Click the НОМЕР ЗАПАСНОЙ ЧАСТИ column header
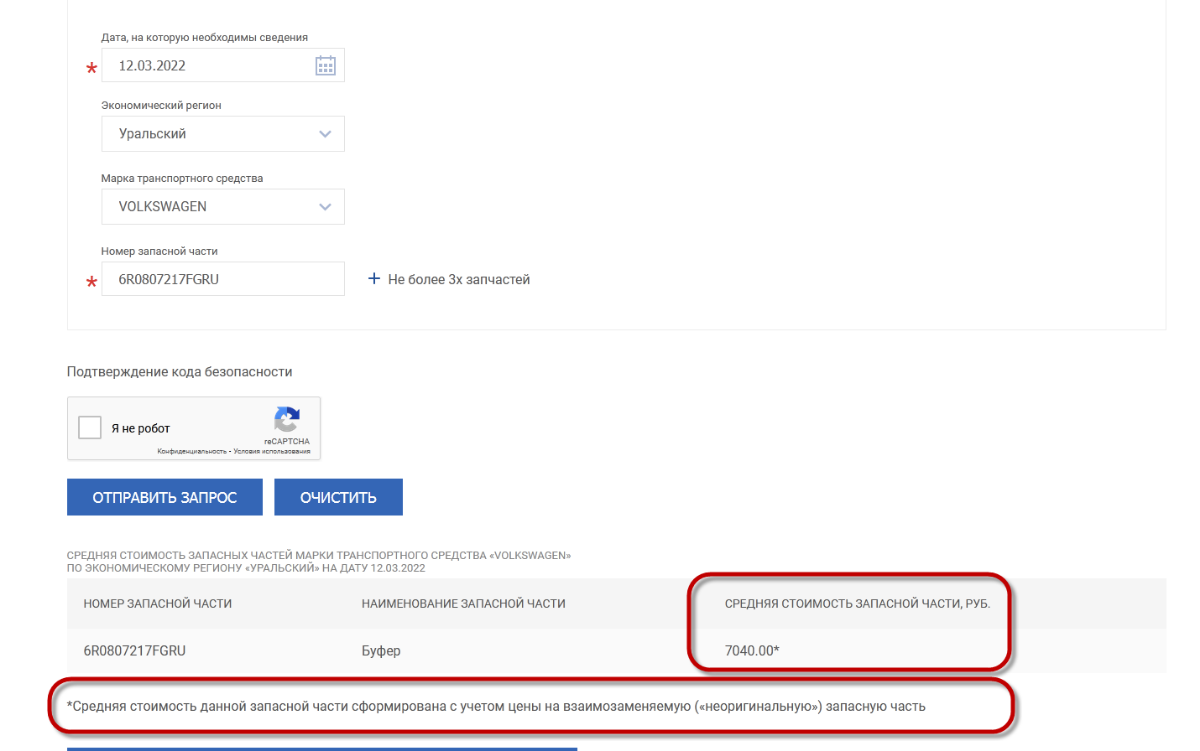The width and height of the screenshot is (1200, 751). tap(158, 604)
